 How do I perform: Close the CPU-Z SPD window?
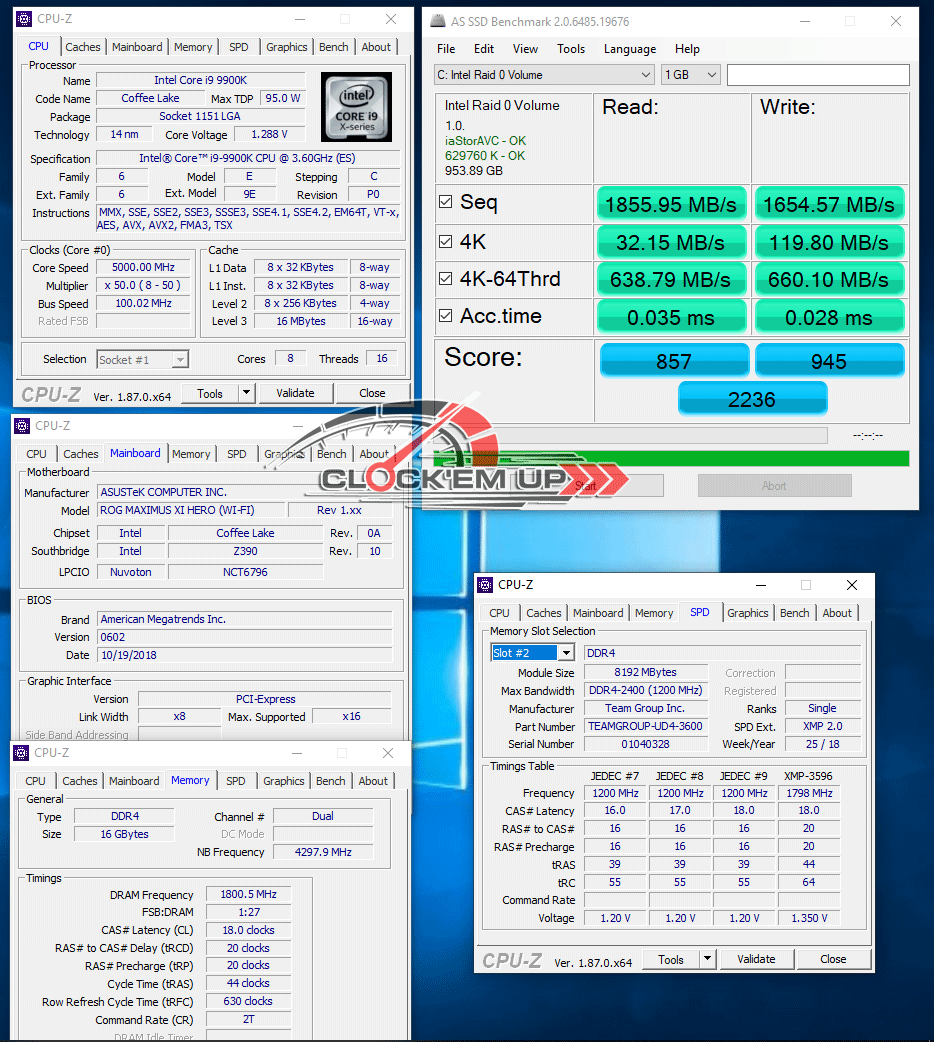click(x=851, y=585)
